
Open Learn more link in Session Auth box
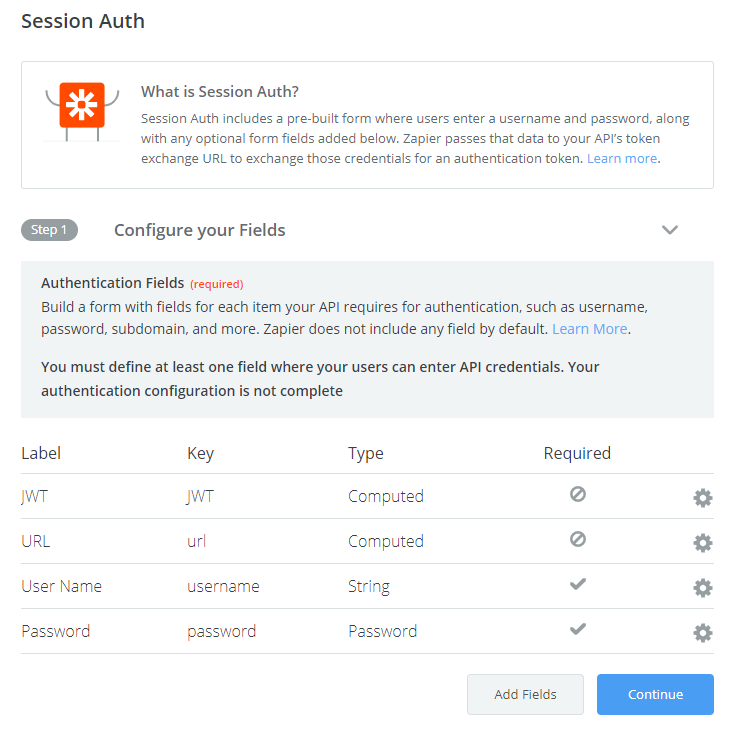(622, 158)
